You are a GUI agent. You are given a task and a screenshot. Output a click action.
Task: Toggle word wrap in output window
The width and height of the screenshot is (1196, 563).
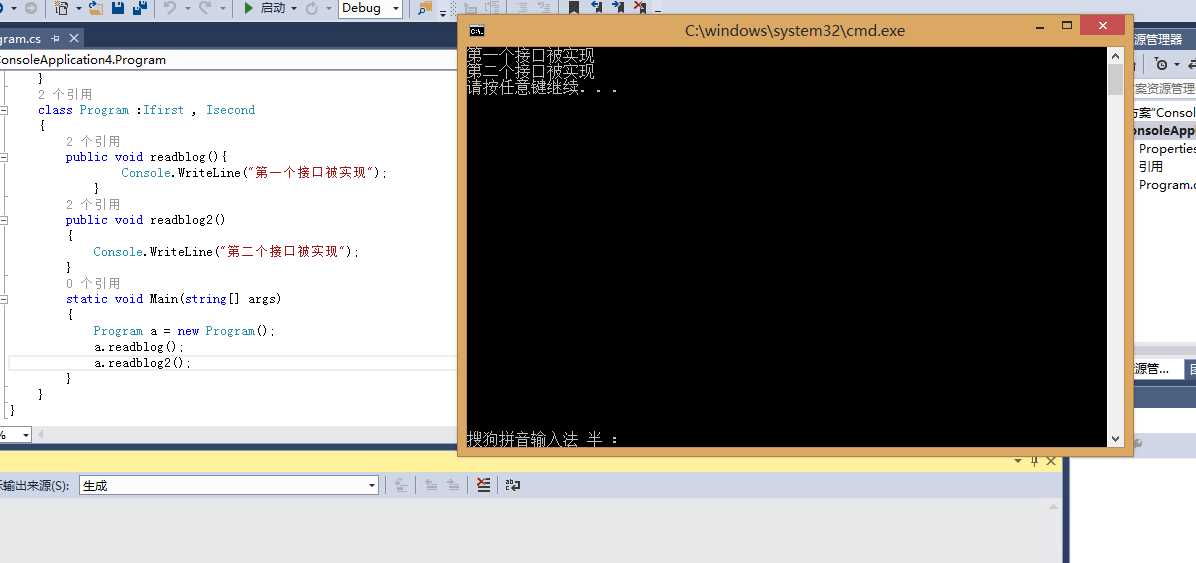click(513, 485)
